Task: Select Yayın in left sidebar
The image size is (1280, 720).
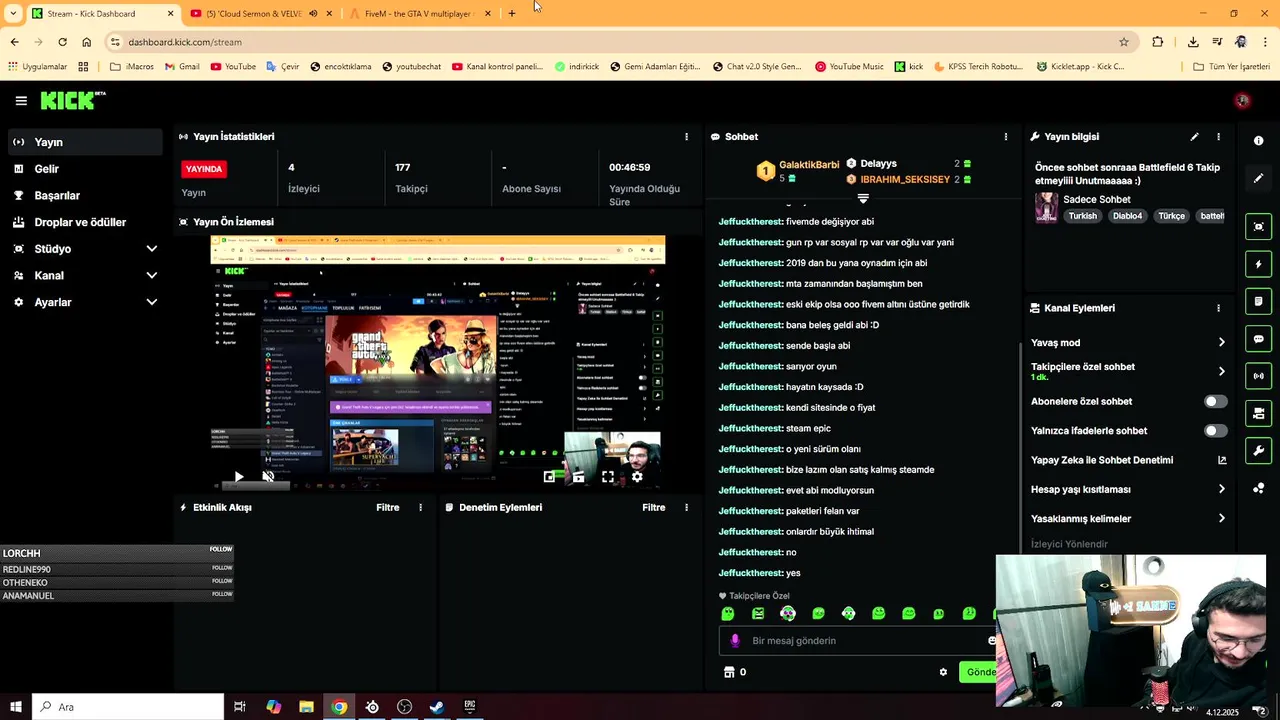Action: tap(84, 142)
